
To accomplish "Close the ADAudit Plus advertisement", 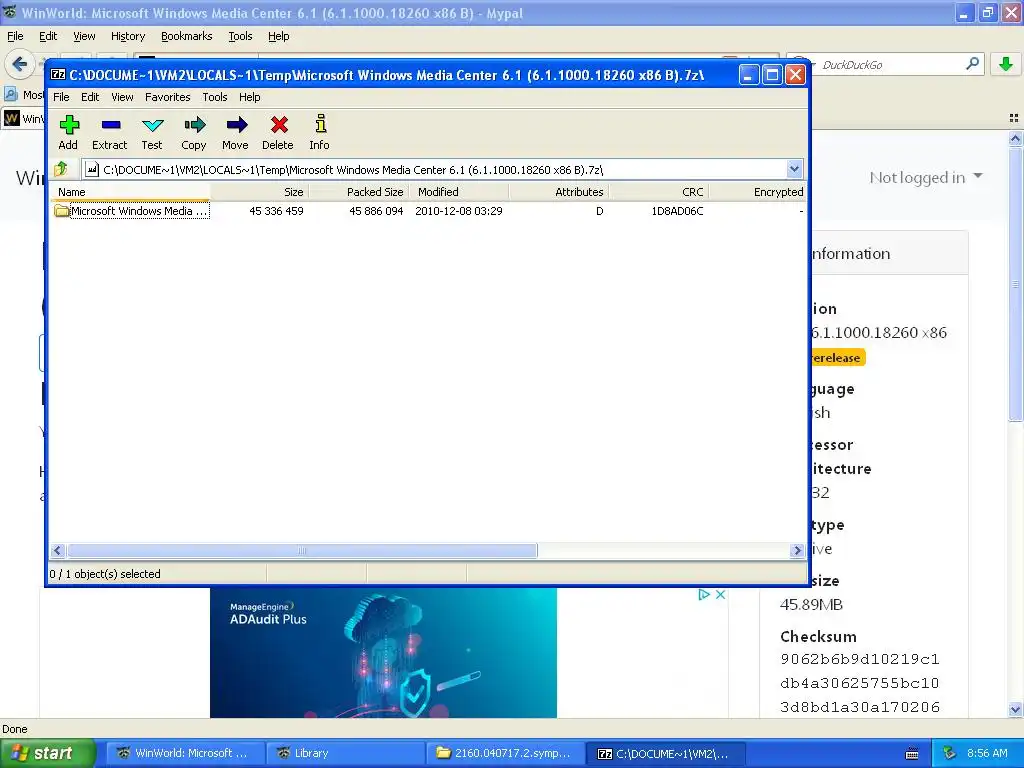I will (x=720, y=594).
